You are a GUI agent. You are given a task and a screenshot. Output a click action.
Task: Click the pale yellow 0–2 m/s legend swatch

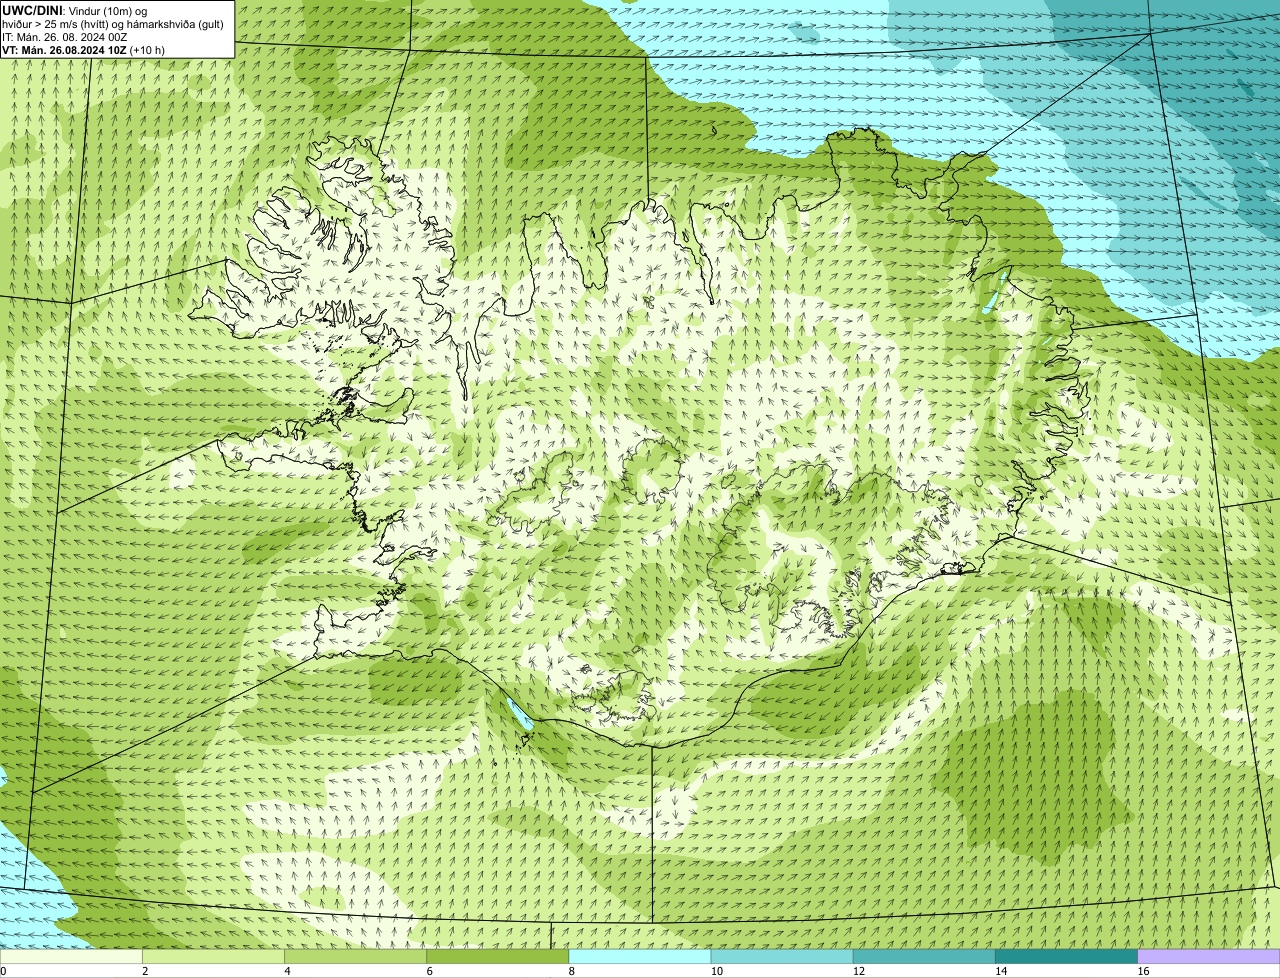point(71,957)
